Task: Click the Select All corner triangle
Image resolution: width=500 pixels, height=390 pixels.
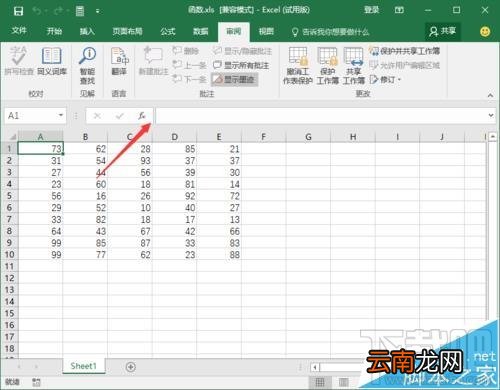Action: [x=12, y=137]
